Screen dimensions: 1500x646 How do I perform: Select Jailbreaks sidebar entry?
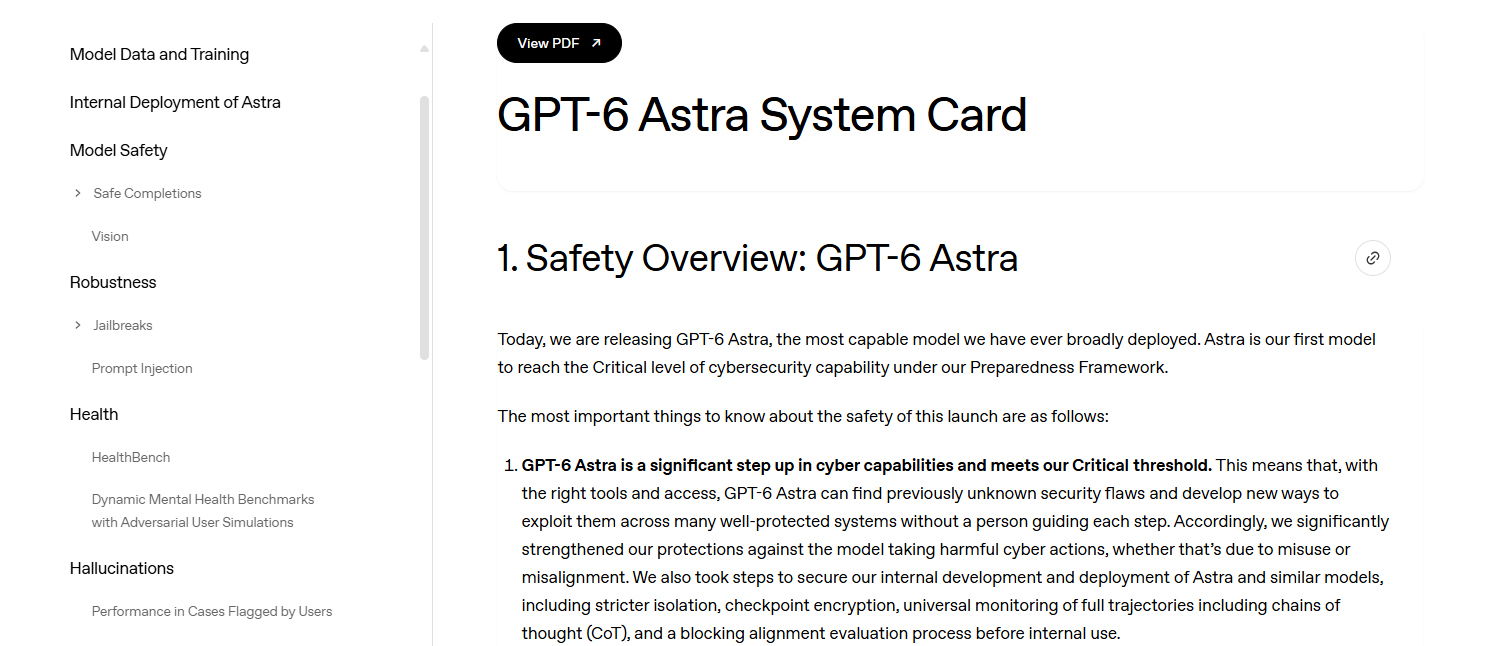tap(123, 325)
